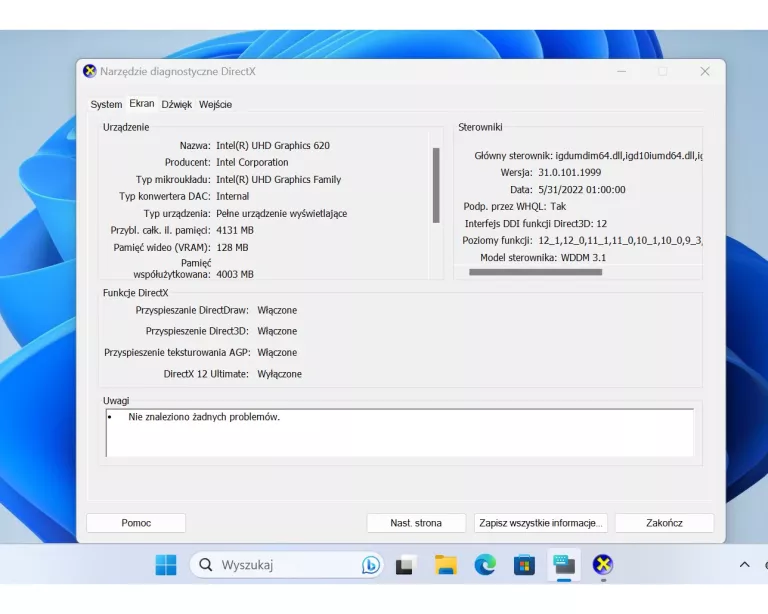Click the driver version 31.0.101.1999
This screenshot has height=614, width=768.
(570, 172)
